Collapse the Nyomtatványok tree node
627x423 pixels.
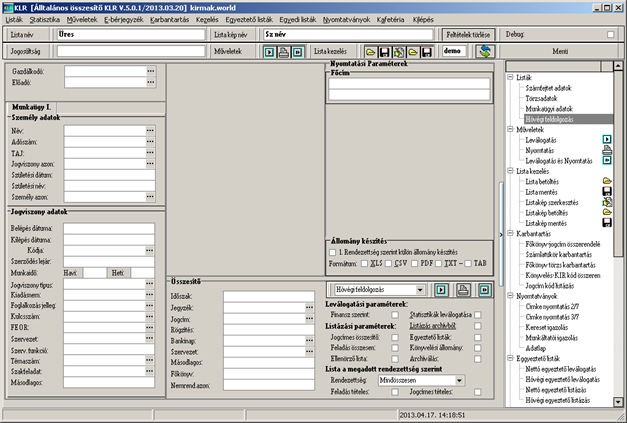(x=510, y=295)
